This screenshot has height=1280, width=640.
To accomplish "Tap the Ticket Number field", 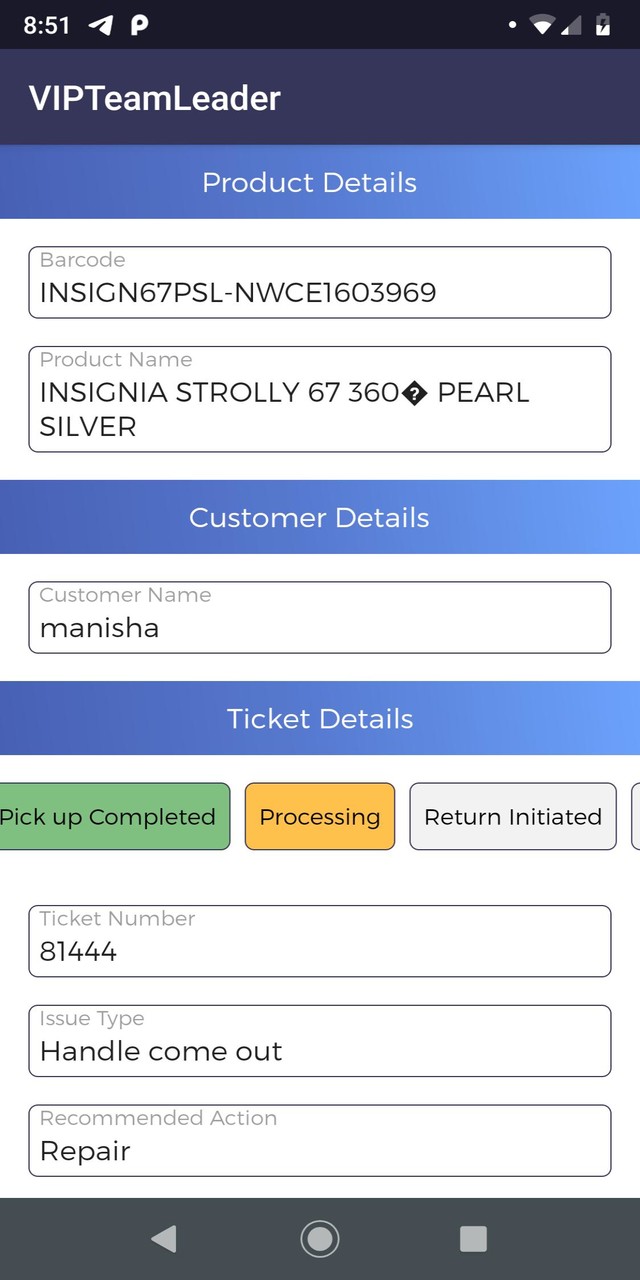I will (x=320, y=941).
